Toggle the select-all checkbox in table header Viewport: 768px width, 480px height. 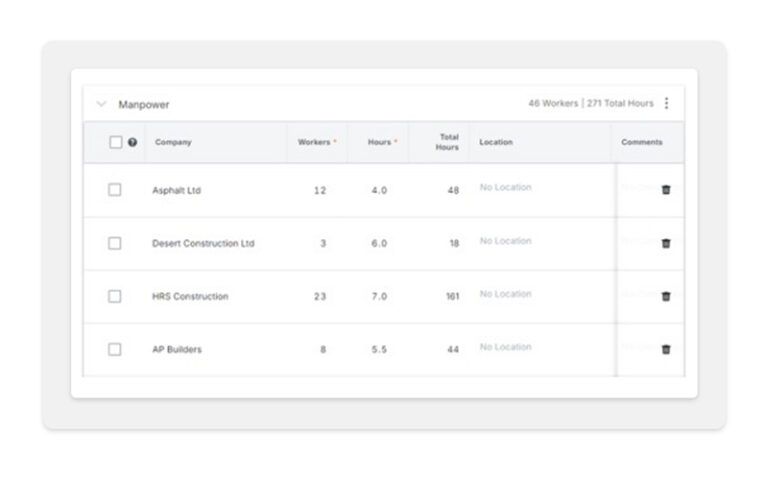point(116,142)
